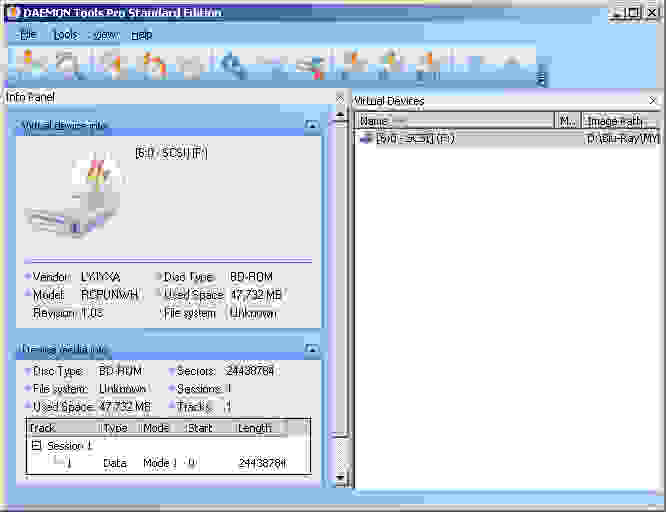
Task: Open the Tools menu
Action: click(65, 34)
